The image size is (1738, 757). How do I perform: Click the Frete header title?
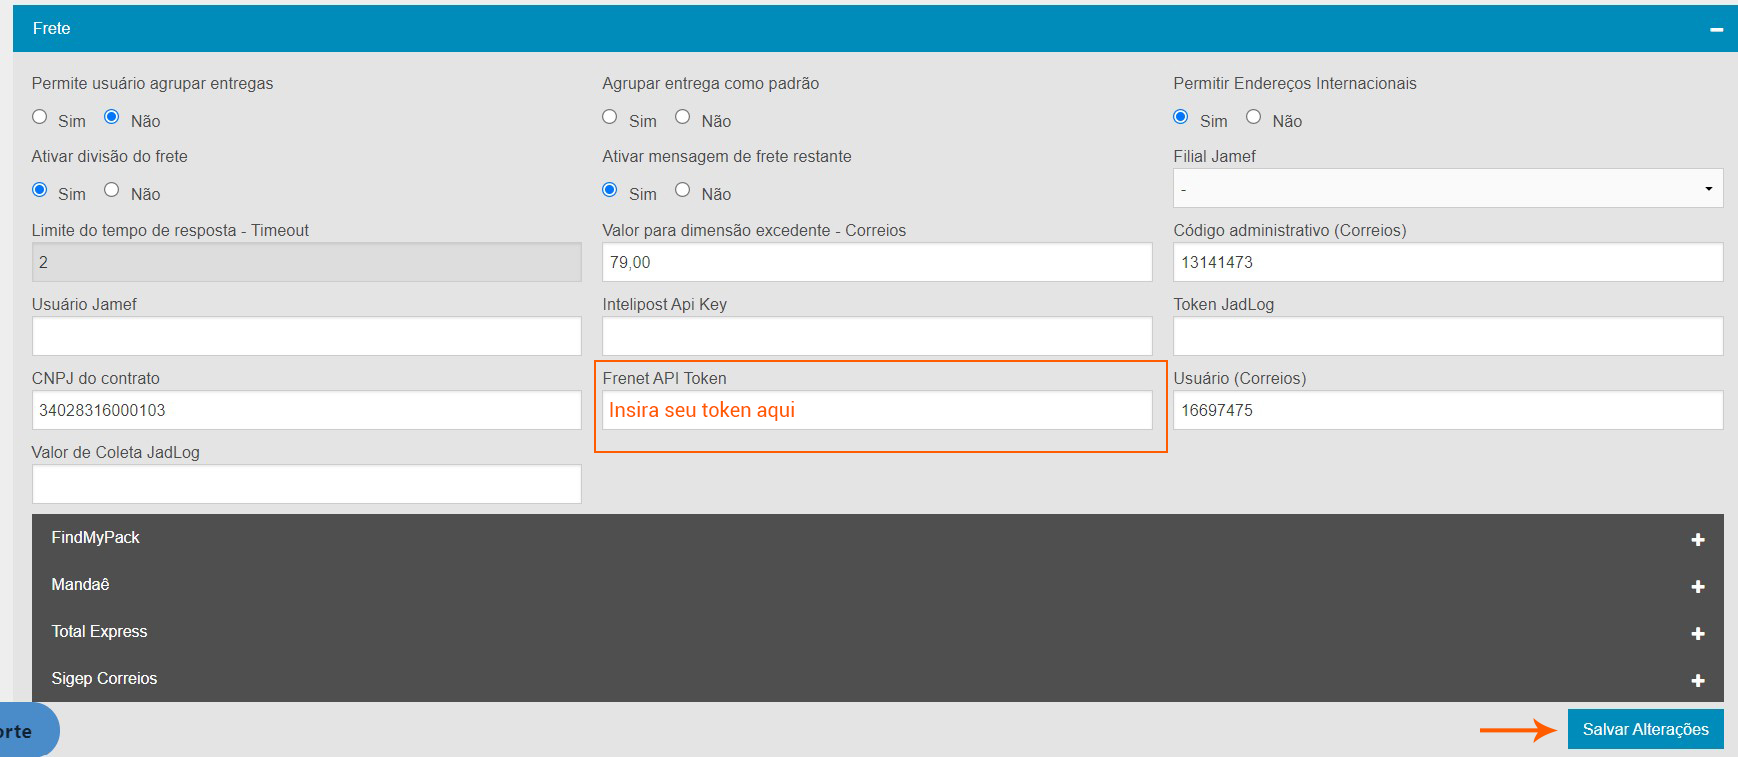click(52, 29)
